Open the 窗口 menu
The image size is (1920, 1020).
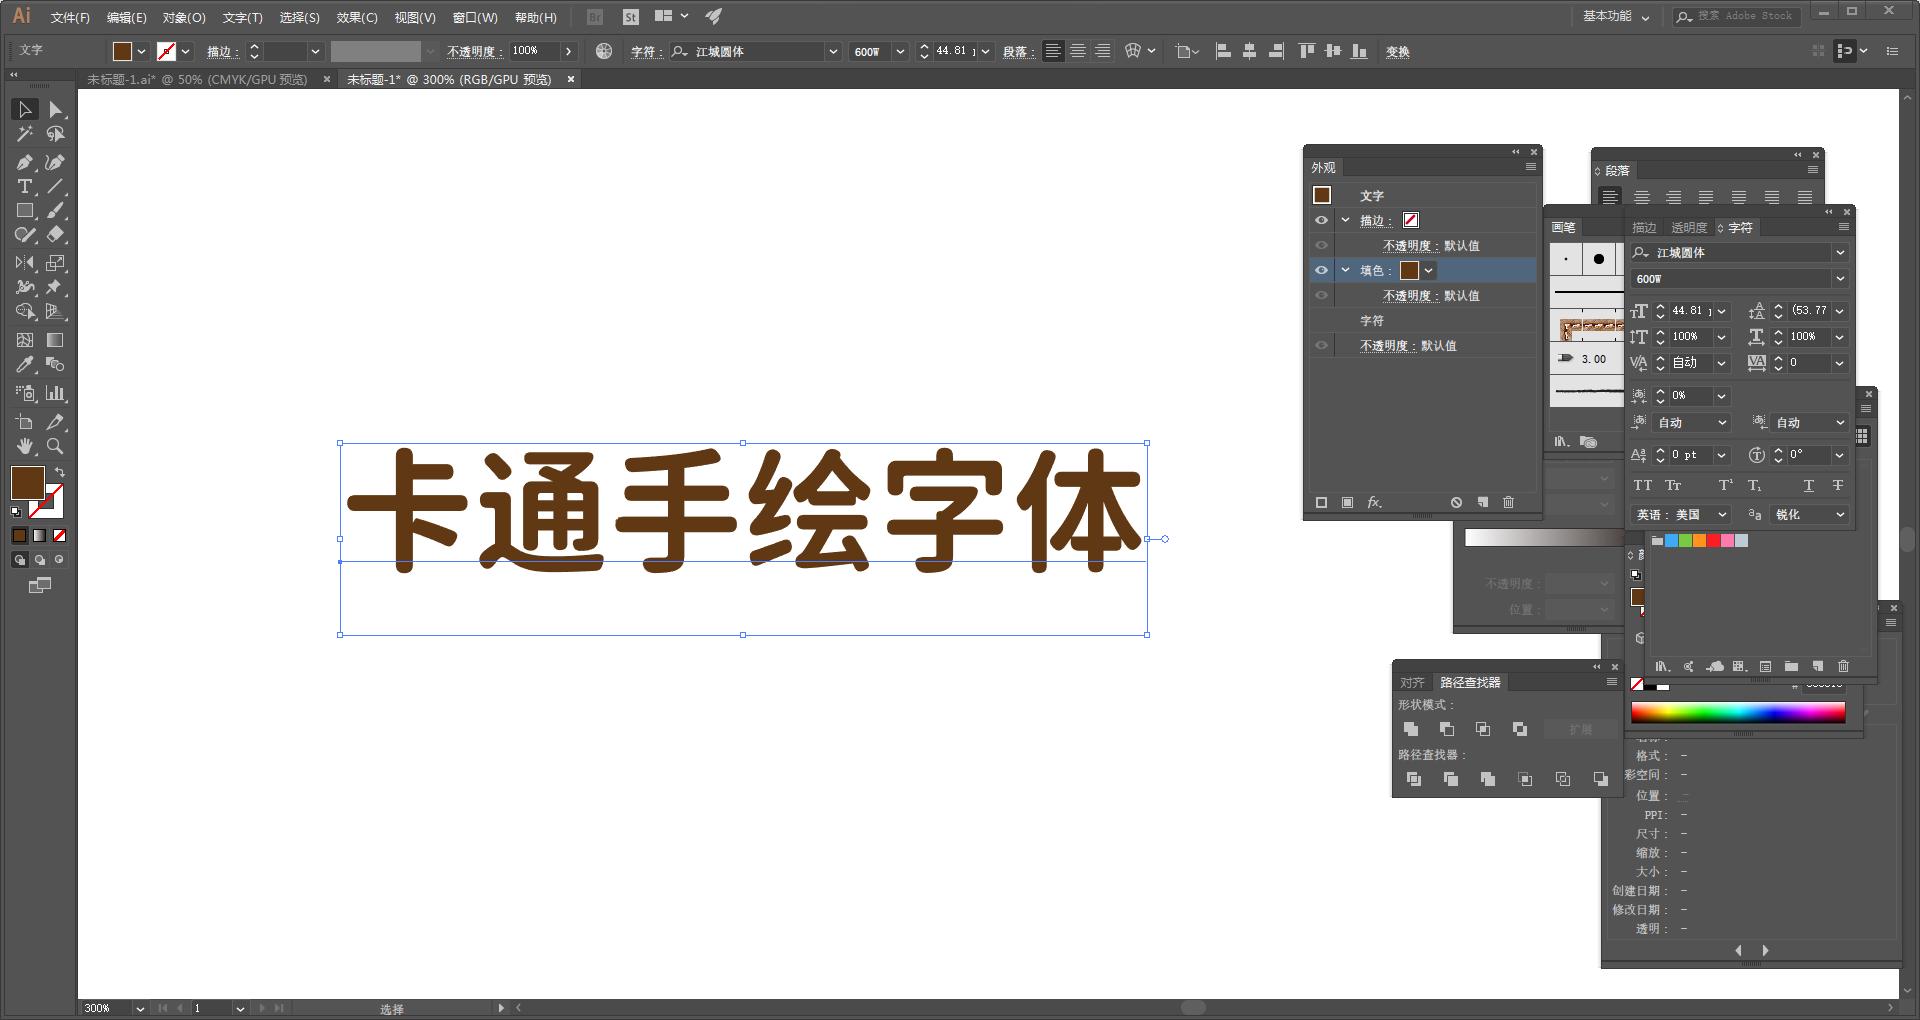pos(472,17)
